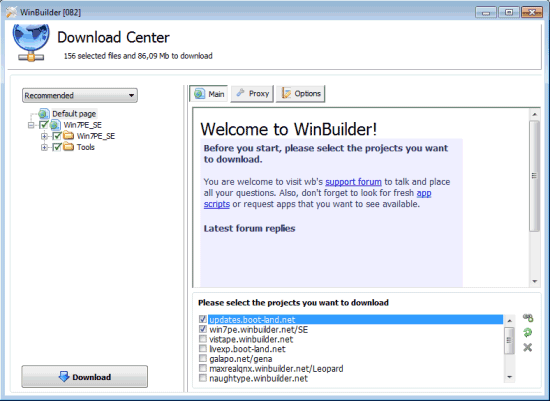Follow the support forum link
This screenshot has height=401, width=550.
tap(353, 182)
